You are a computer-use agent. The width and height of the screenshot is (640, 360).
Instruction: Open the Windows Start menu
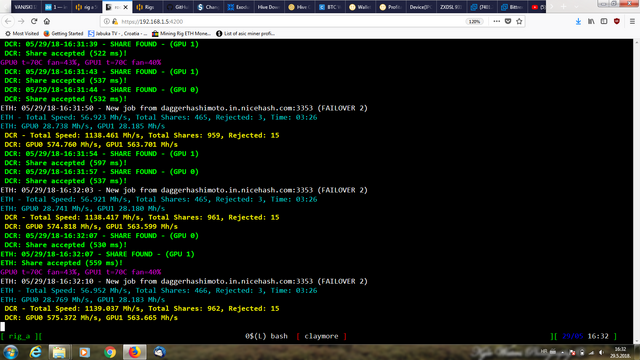[x=11, y=352]
